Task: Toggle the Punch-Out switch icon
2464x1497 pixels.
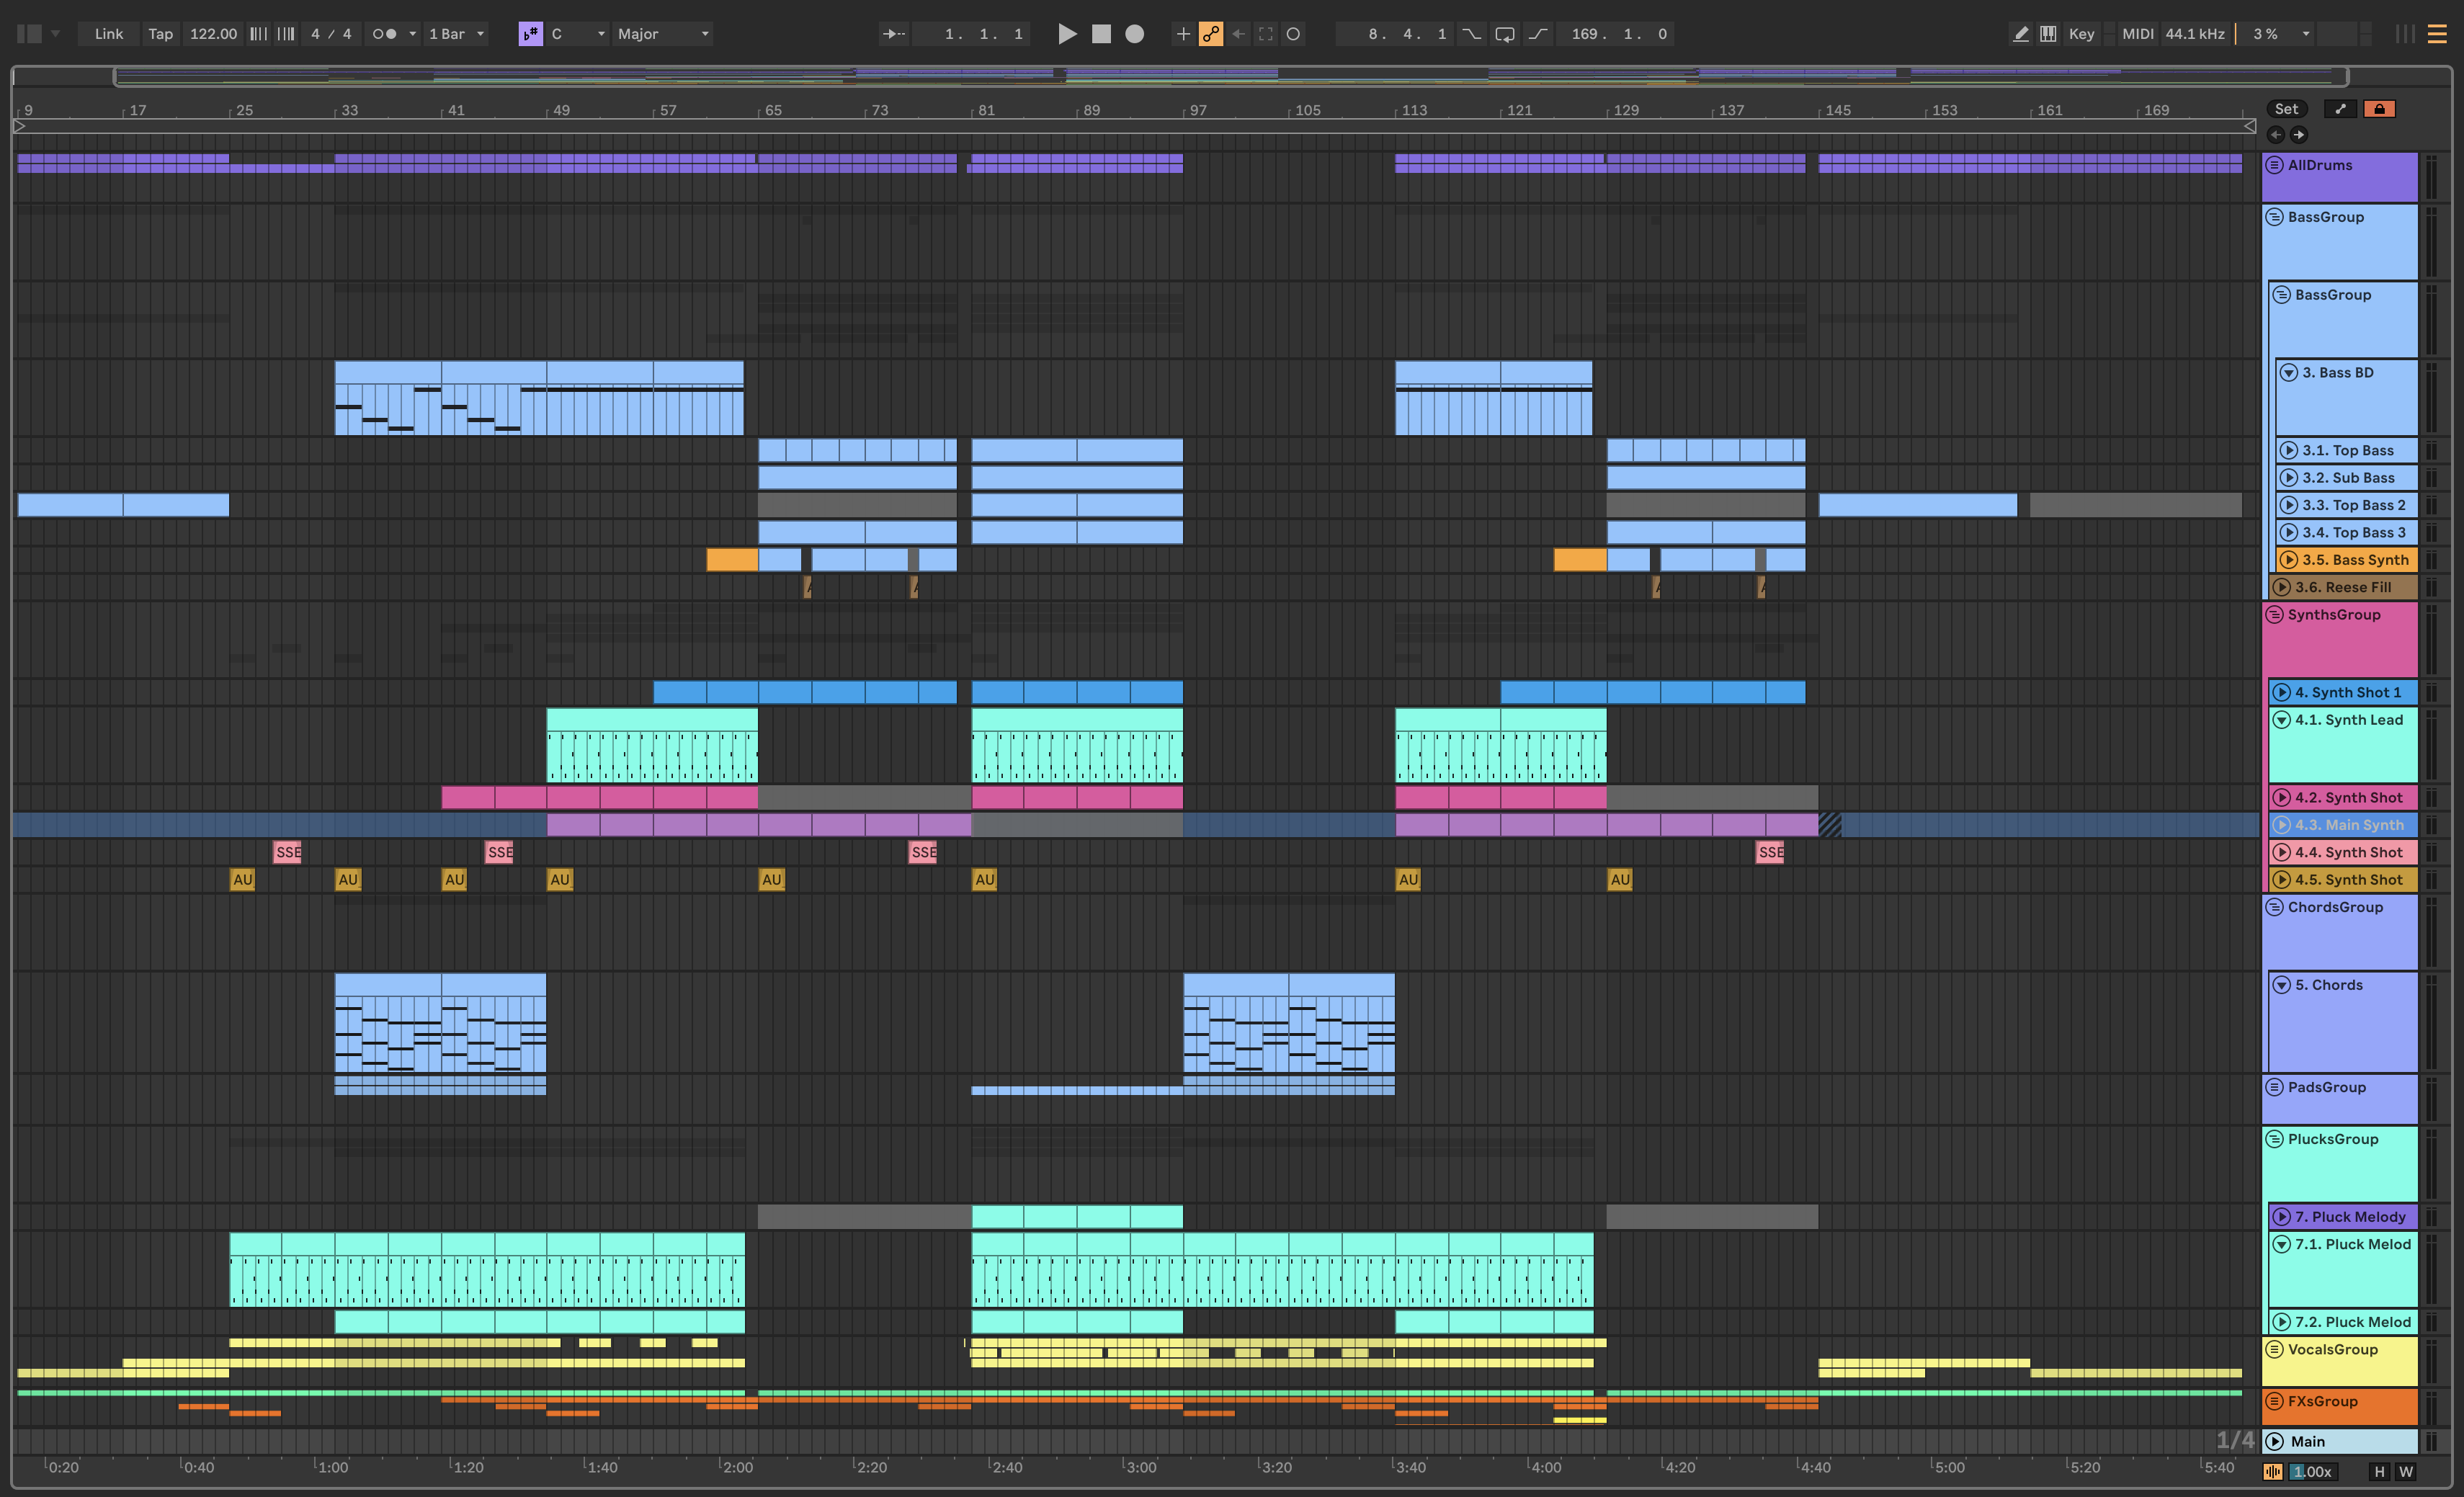Action: coord(1538,34)
